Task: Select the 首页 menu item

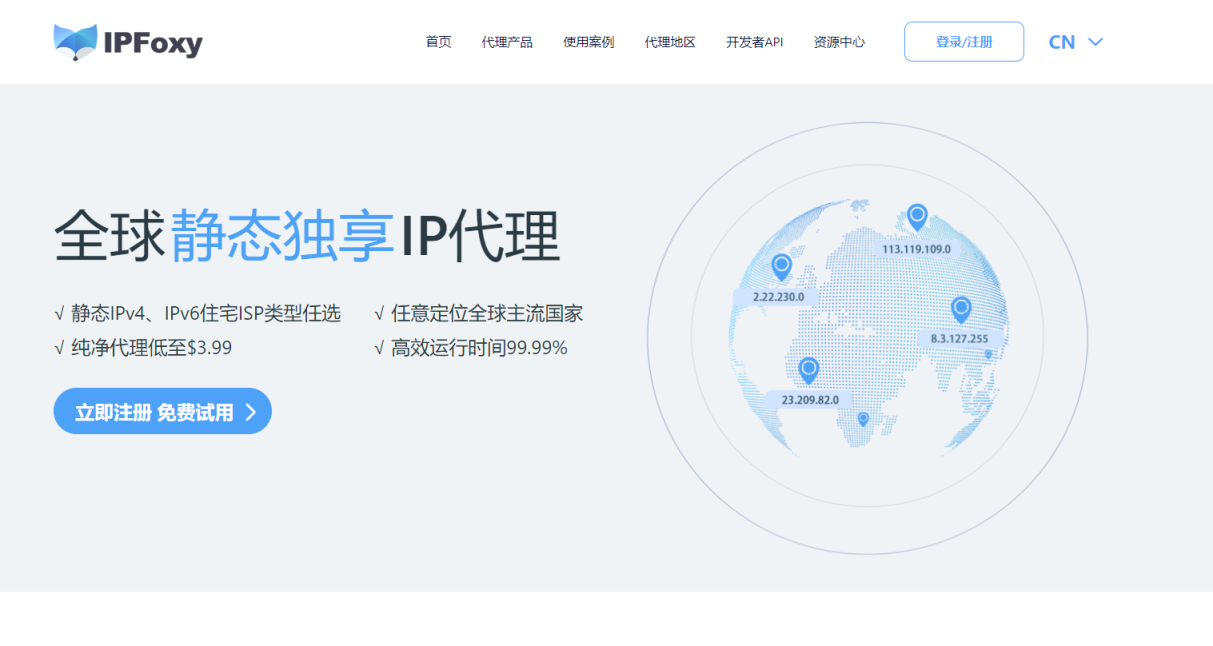Action: coord(437,42)
